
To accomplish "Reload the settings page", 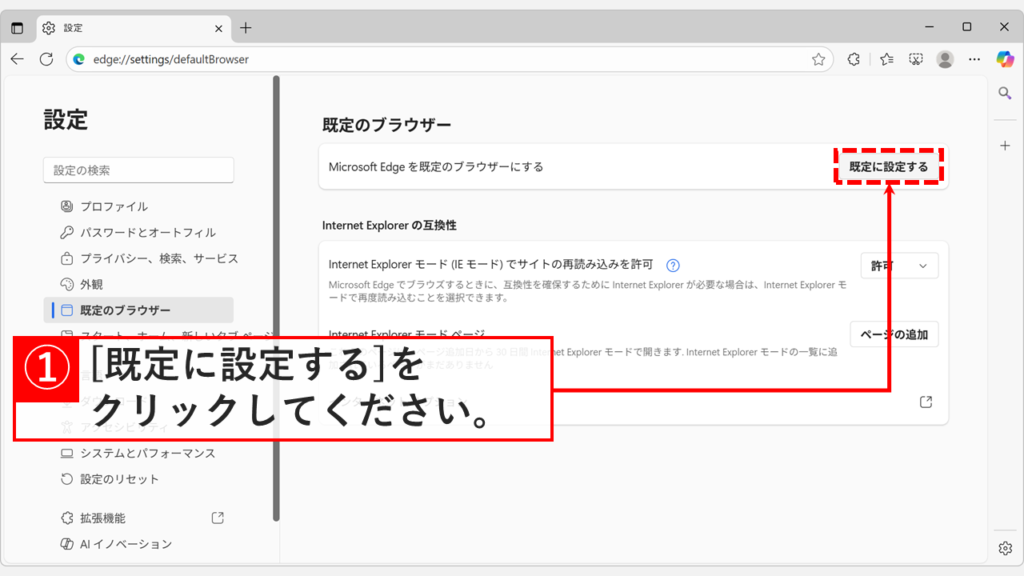I will [x=46, y=59].
